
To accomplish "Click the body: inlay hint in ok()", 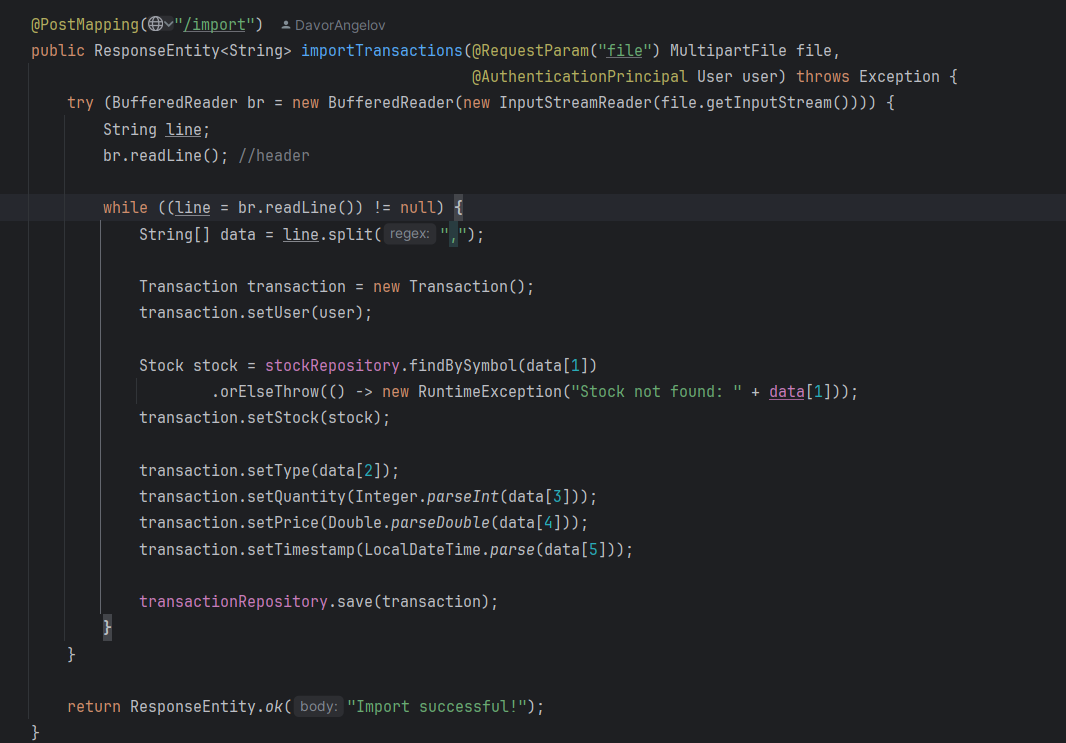I will (x=318, y=707).
